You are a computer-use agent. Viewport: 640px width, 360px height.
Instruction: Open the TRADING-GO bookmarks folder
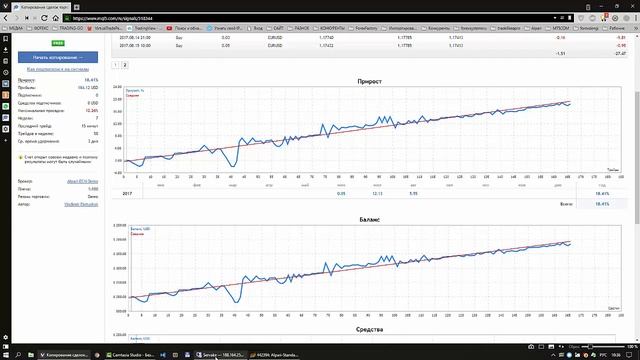click(68, 28)
